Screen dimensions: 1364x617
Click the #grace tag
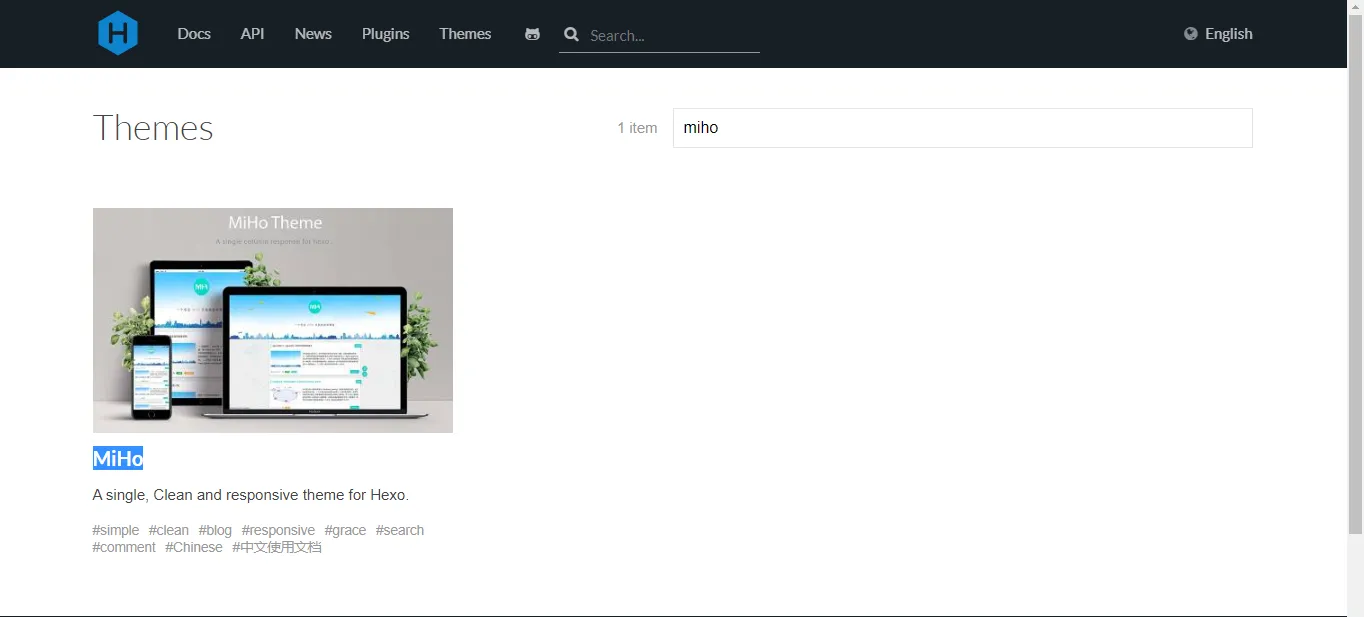coord(345,530)
